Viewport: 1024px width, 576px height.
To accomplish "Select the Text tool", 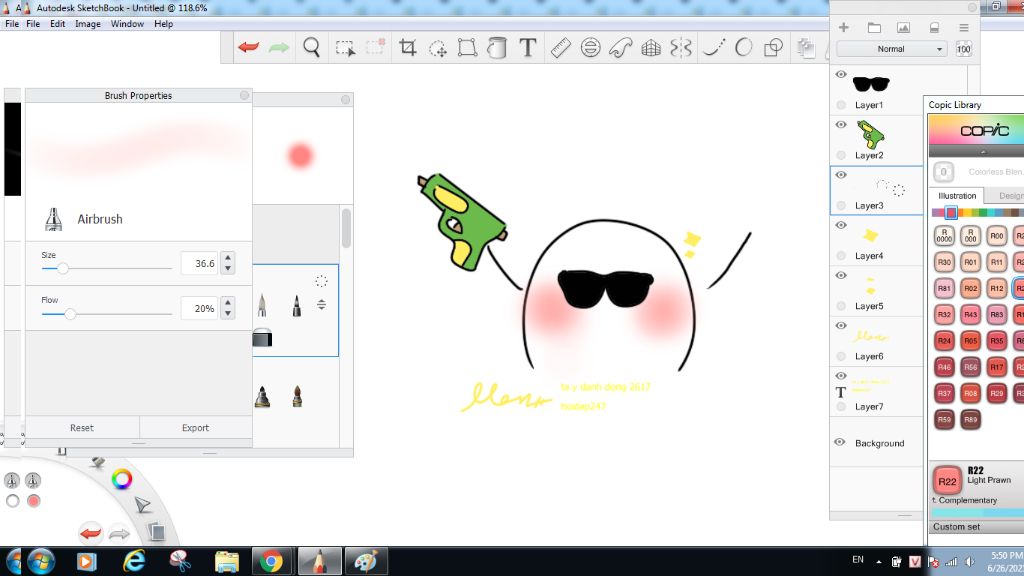I will [x=528, y=48].
